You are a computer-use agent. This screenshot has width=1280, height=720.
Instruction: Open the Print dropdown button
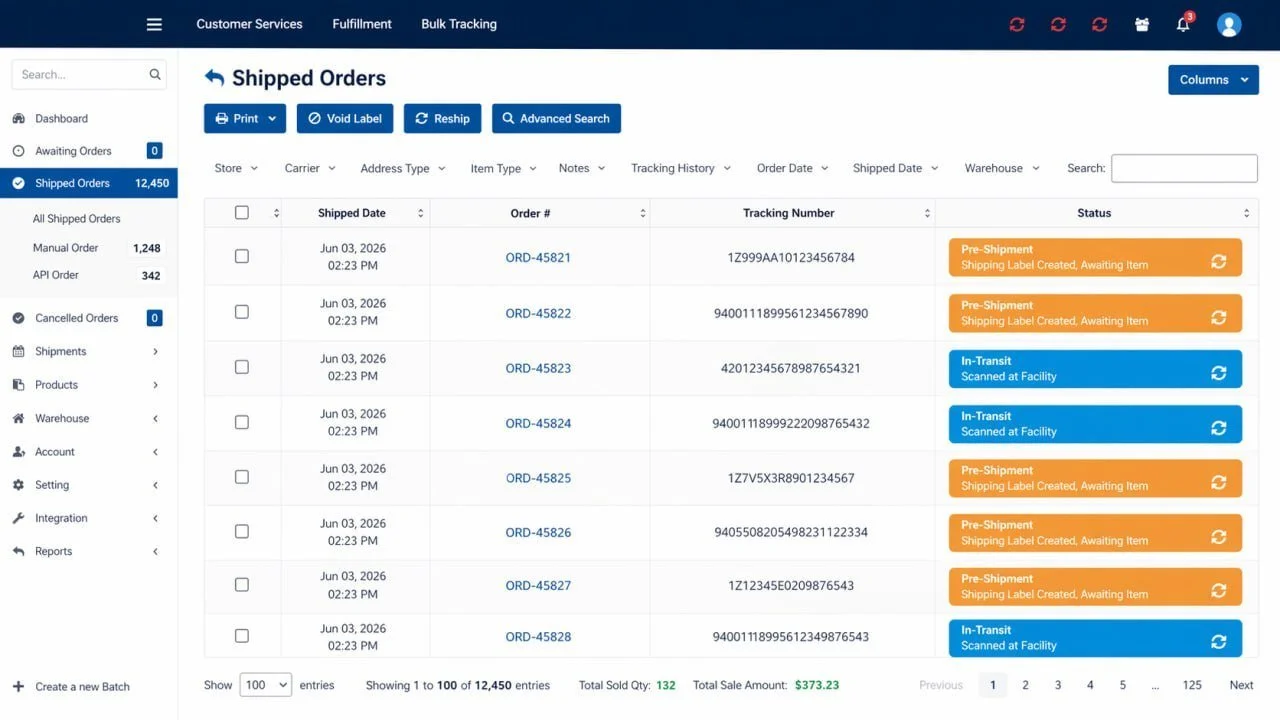[245, 118]
